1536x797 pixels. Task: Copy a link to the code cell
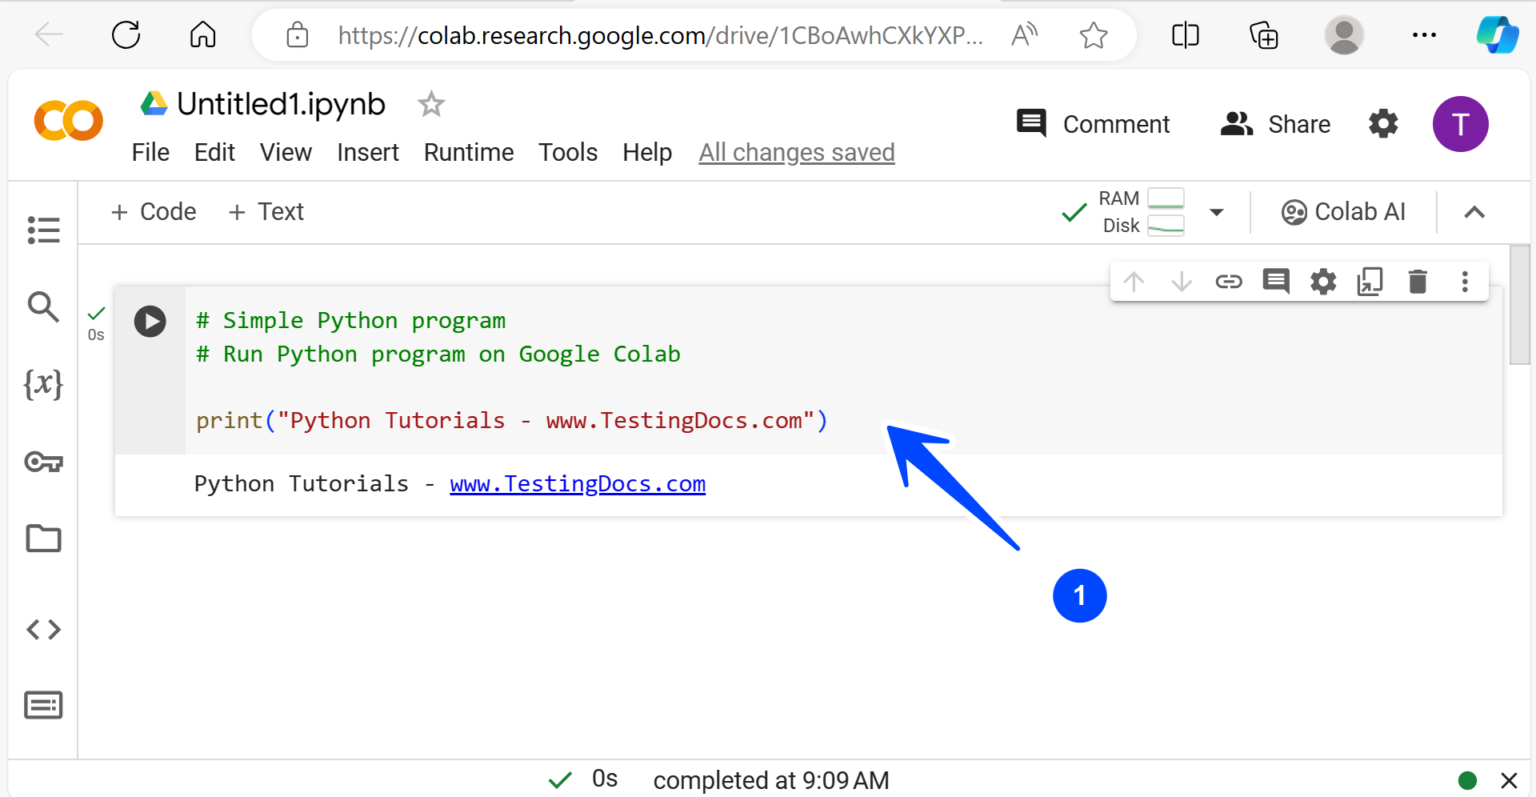pyautogui.click(x=1228, y=281)
